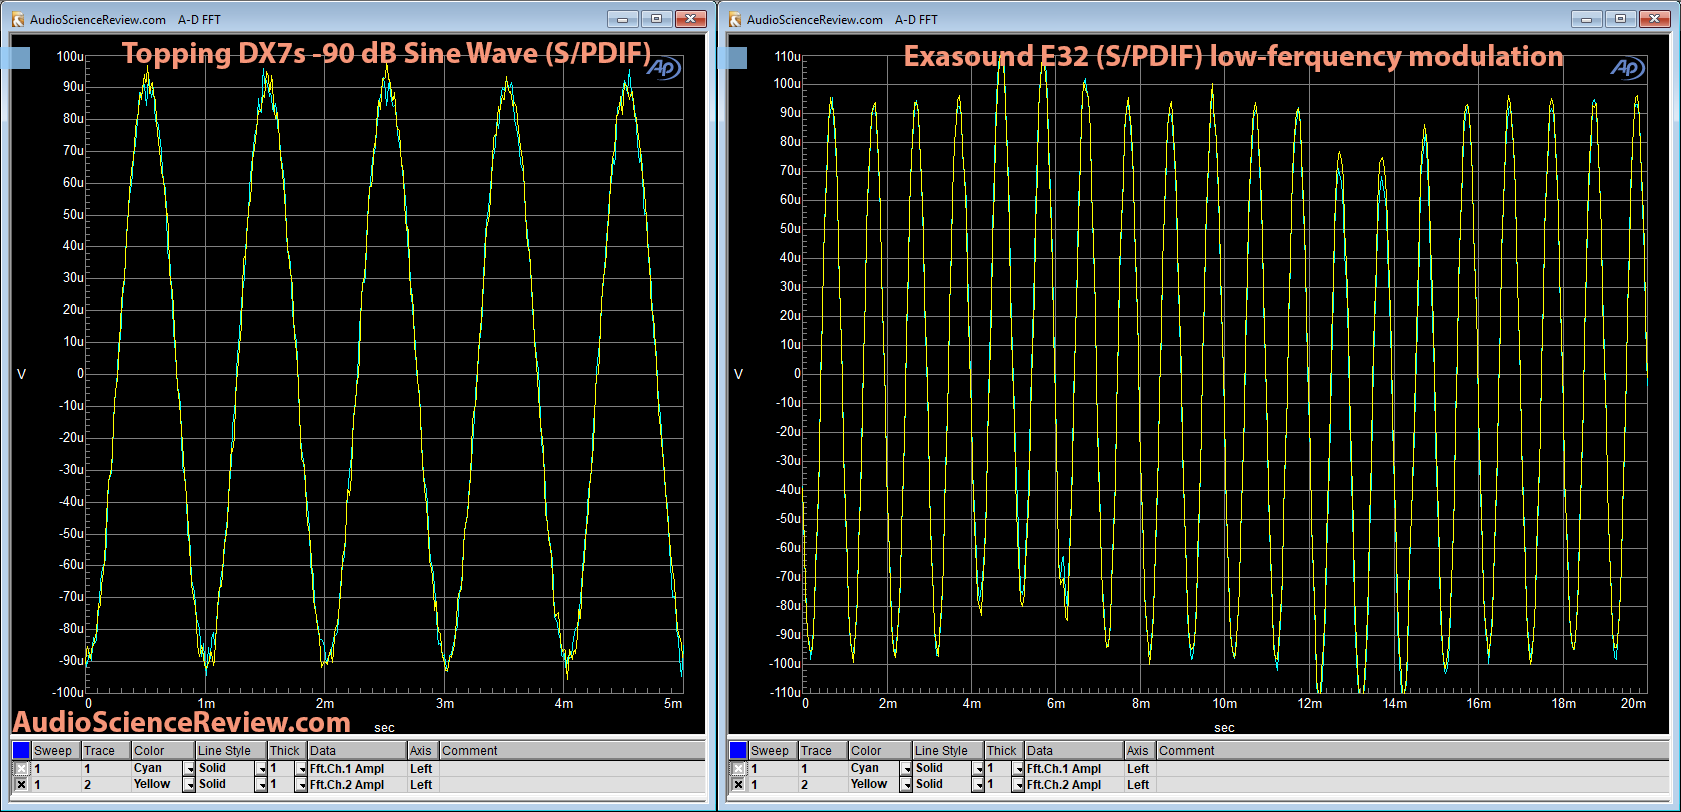Click the Line Style column header in the Exasound window
The height and width of the screenshot is (812, 1681).
(x=948, y=750)
